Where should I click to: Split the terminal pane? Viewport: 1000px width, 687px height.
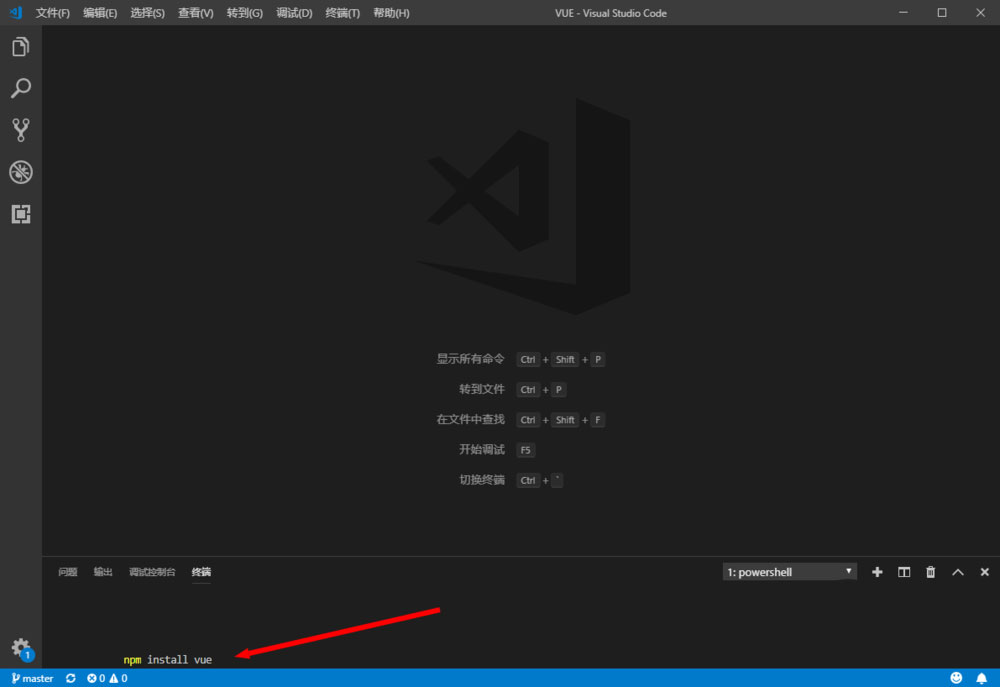(903, 571)
